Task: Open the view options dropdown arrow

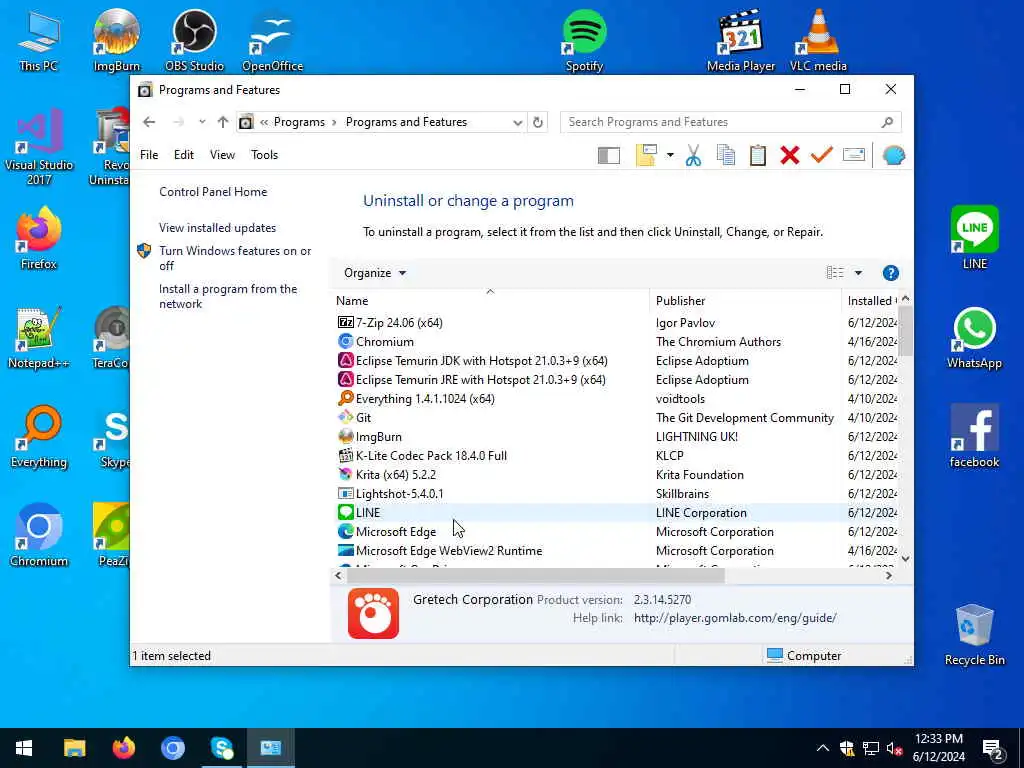Action: pos(858,273)
